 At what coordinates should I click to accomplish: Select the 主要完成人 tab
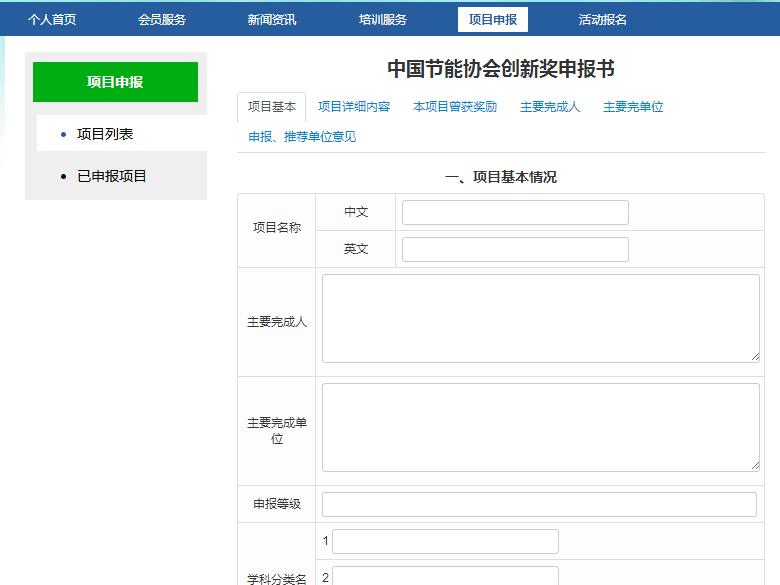pyautogui.click(x=550, y=107)
